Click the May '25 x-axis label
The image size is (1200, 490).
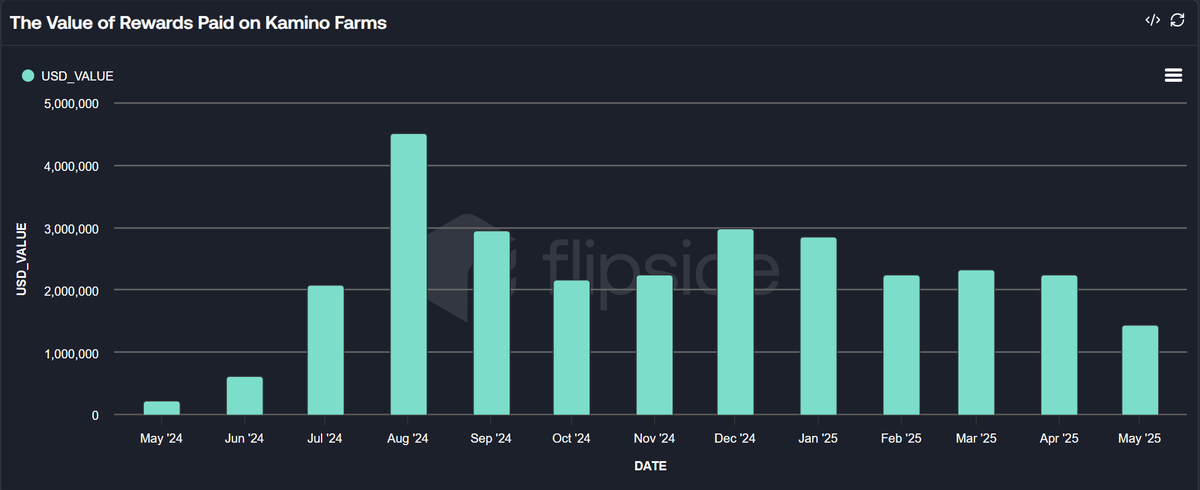click(x=1140, y=439)
